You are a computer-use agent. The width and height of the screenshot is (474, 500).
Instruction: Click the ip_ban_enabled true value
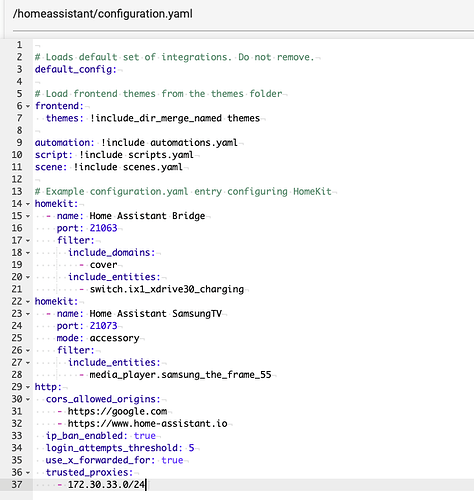(145, 436)
